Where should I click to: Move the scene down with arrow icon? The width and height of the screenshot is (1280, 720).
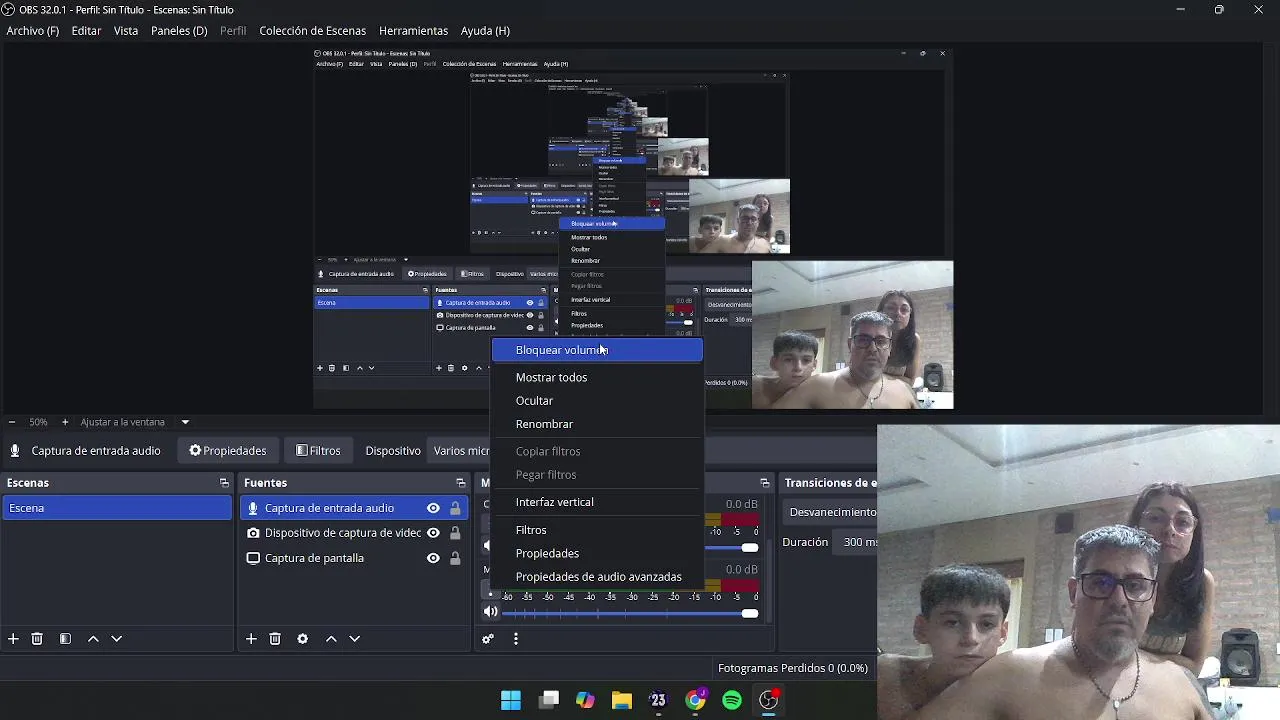(116, 639)
